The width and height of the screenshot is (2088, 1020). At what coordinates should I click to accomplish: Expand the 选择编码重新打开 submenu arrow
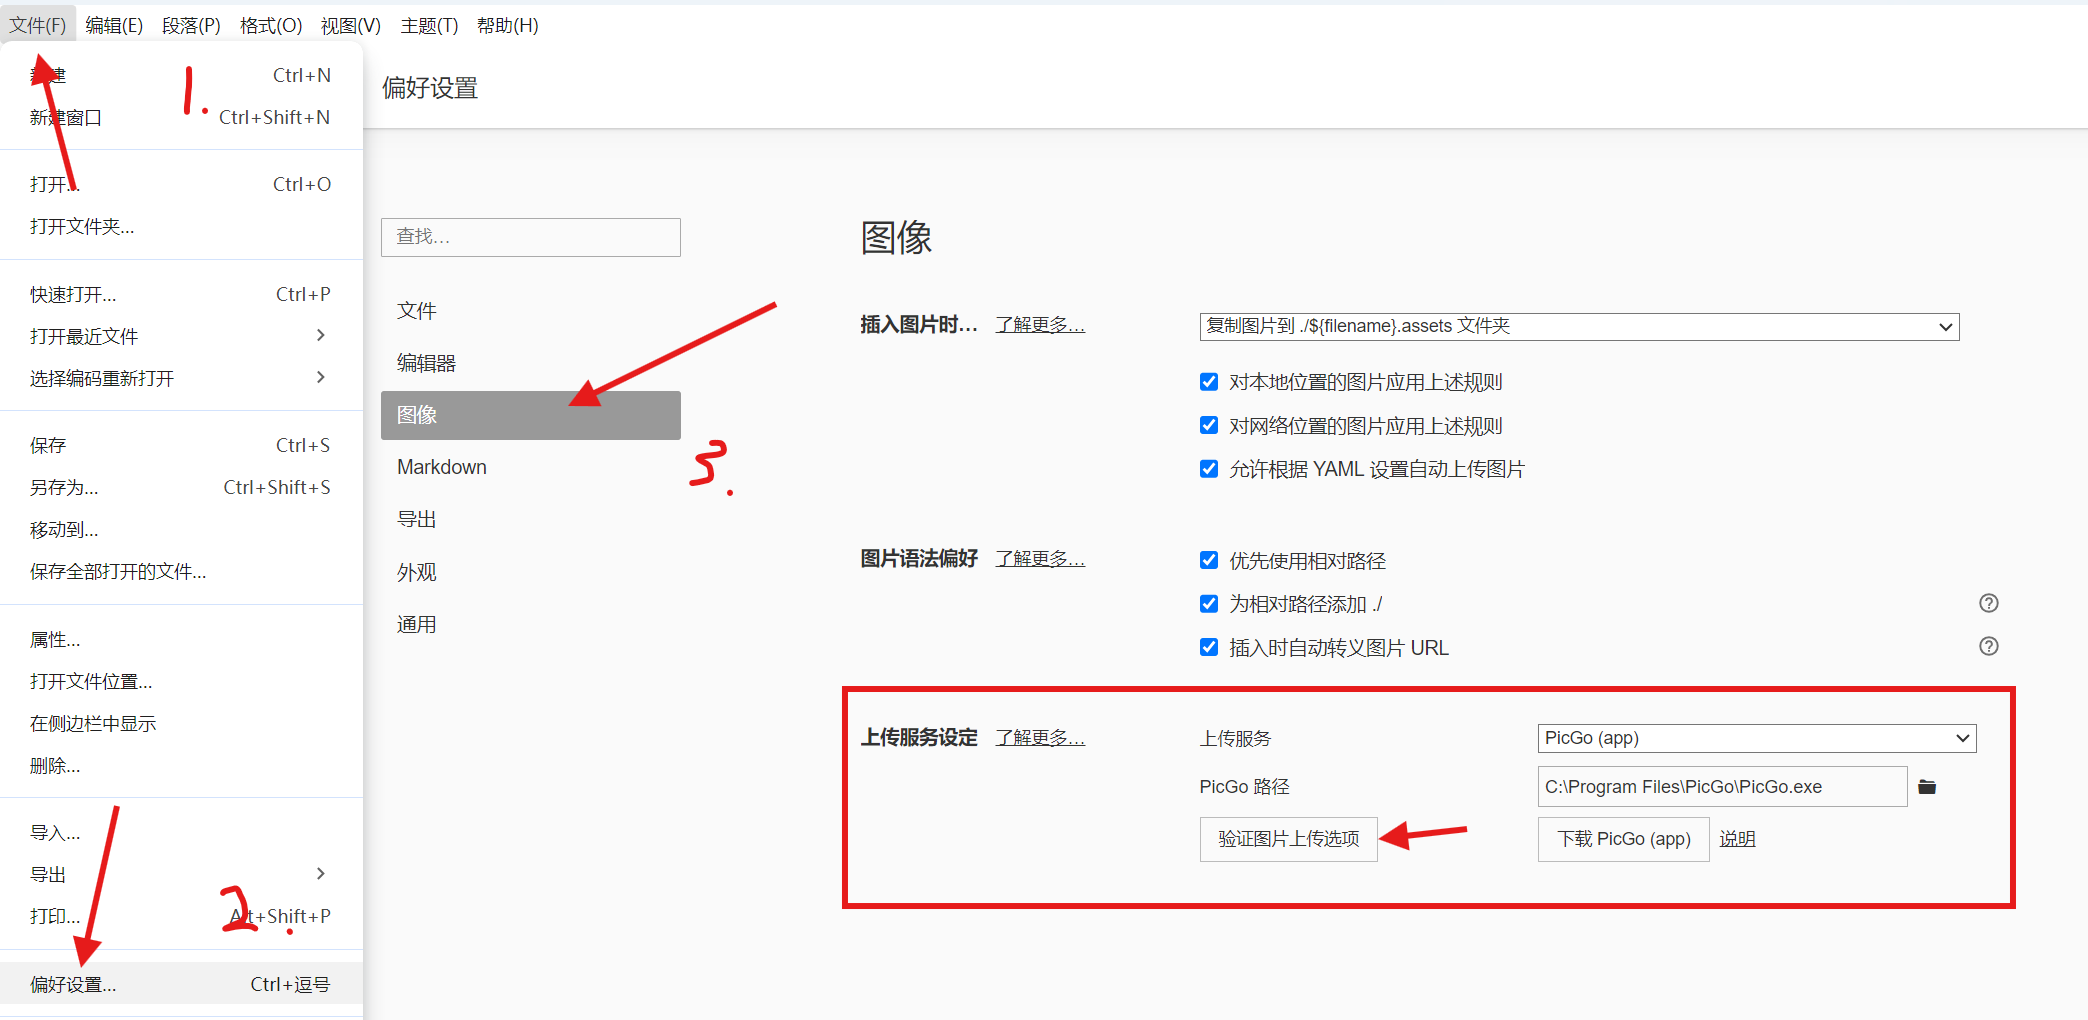tap(320, 377)
